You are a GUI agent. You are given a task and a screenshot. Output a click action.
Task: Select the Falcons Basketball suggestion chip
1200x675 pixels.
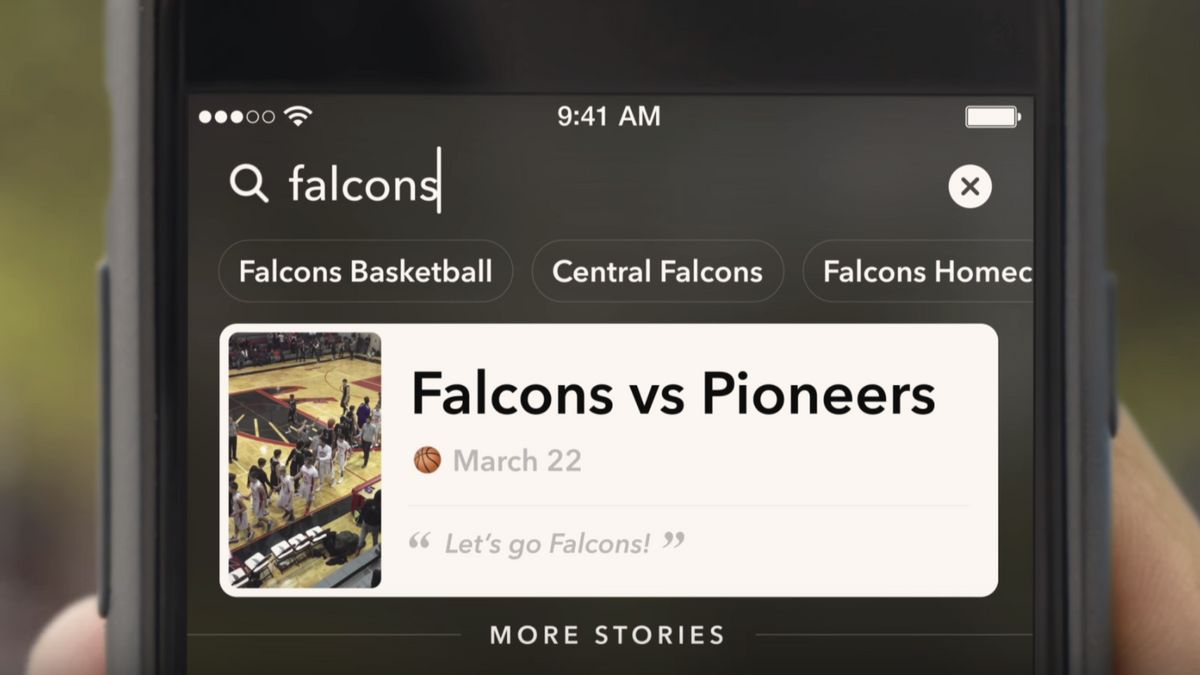pyautogui.click(x=365, y=271)
